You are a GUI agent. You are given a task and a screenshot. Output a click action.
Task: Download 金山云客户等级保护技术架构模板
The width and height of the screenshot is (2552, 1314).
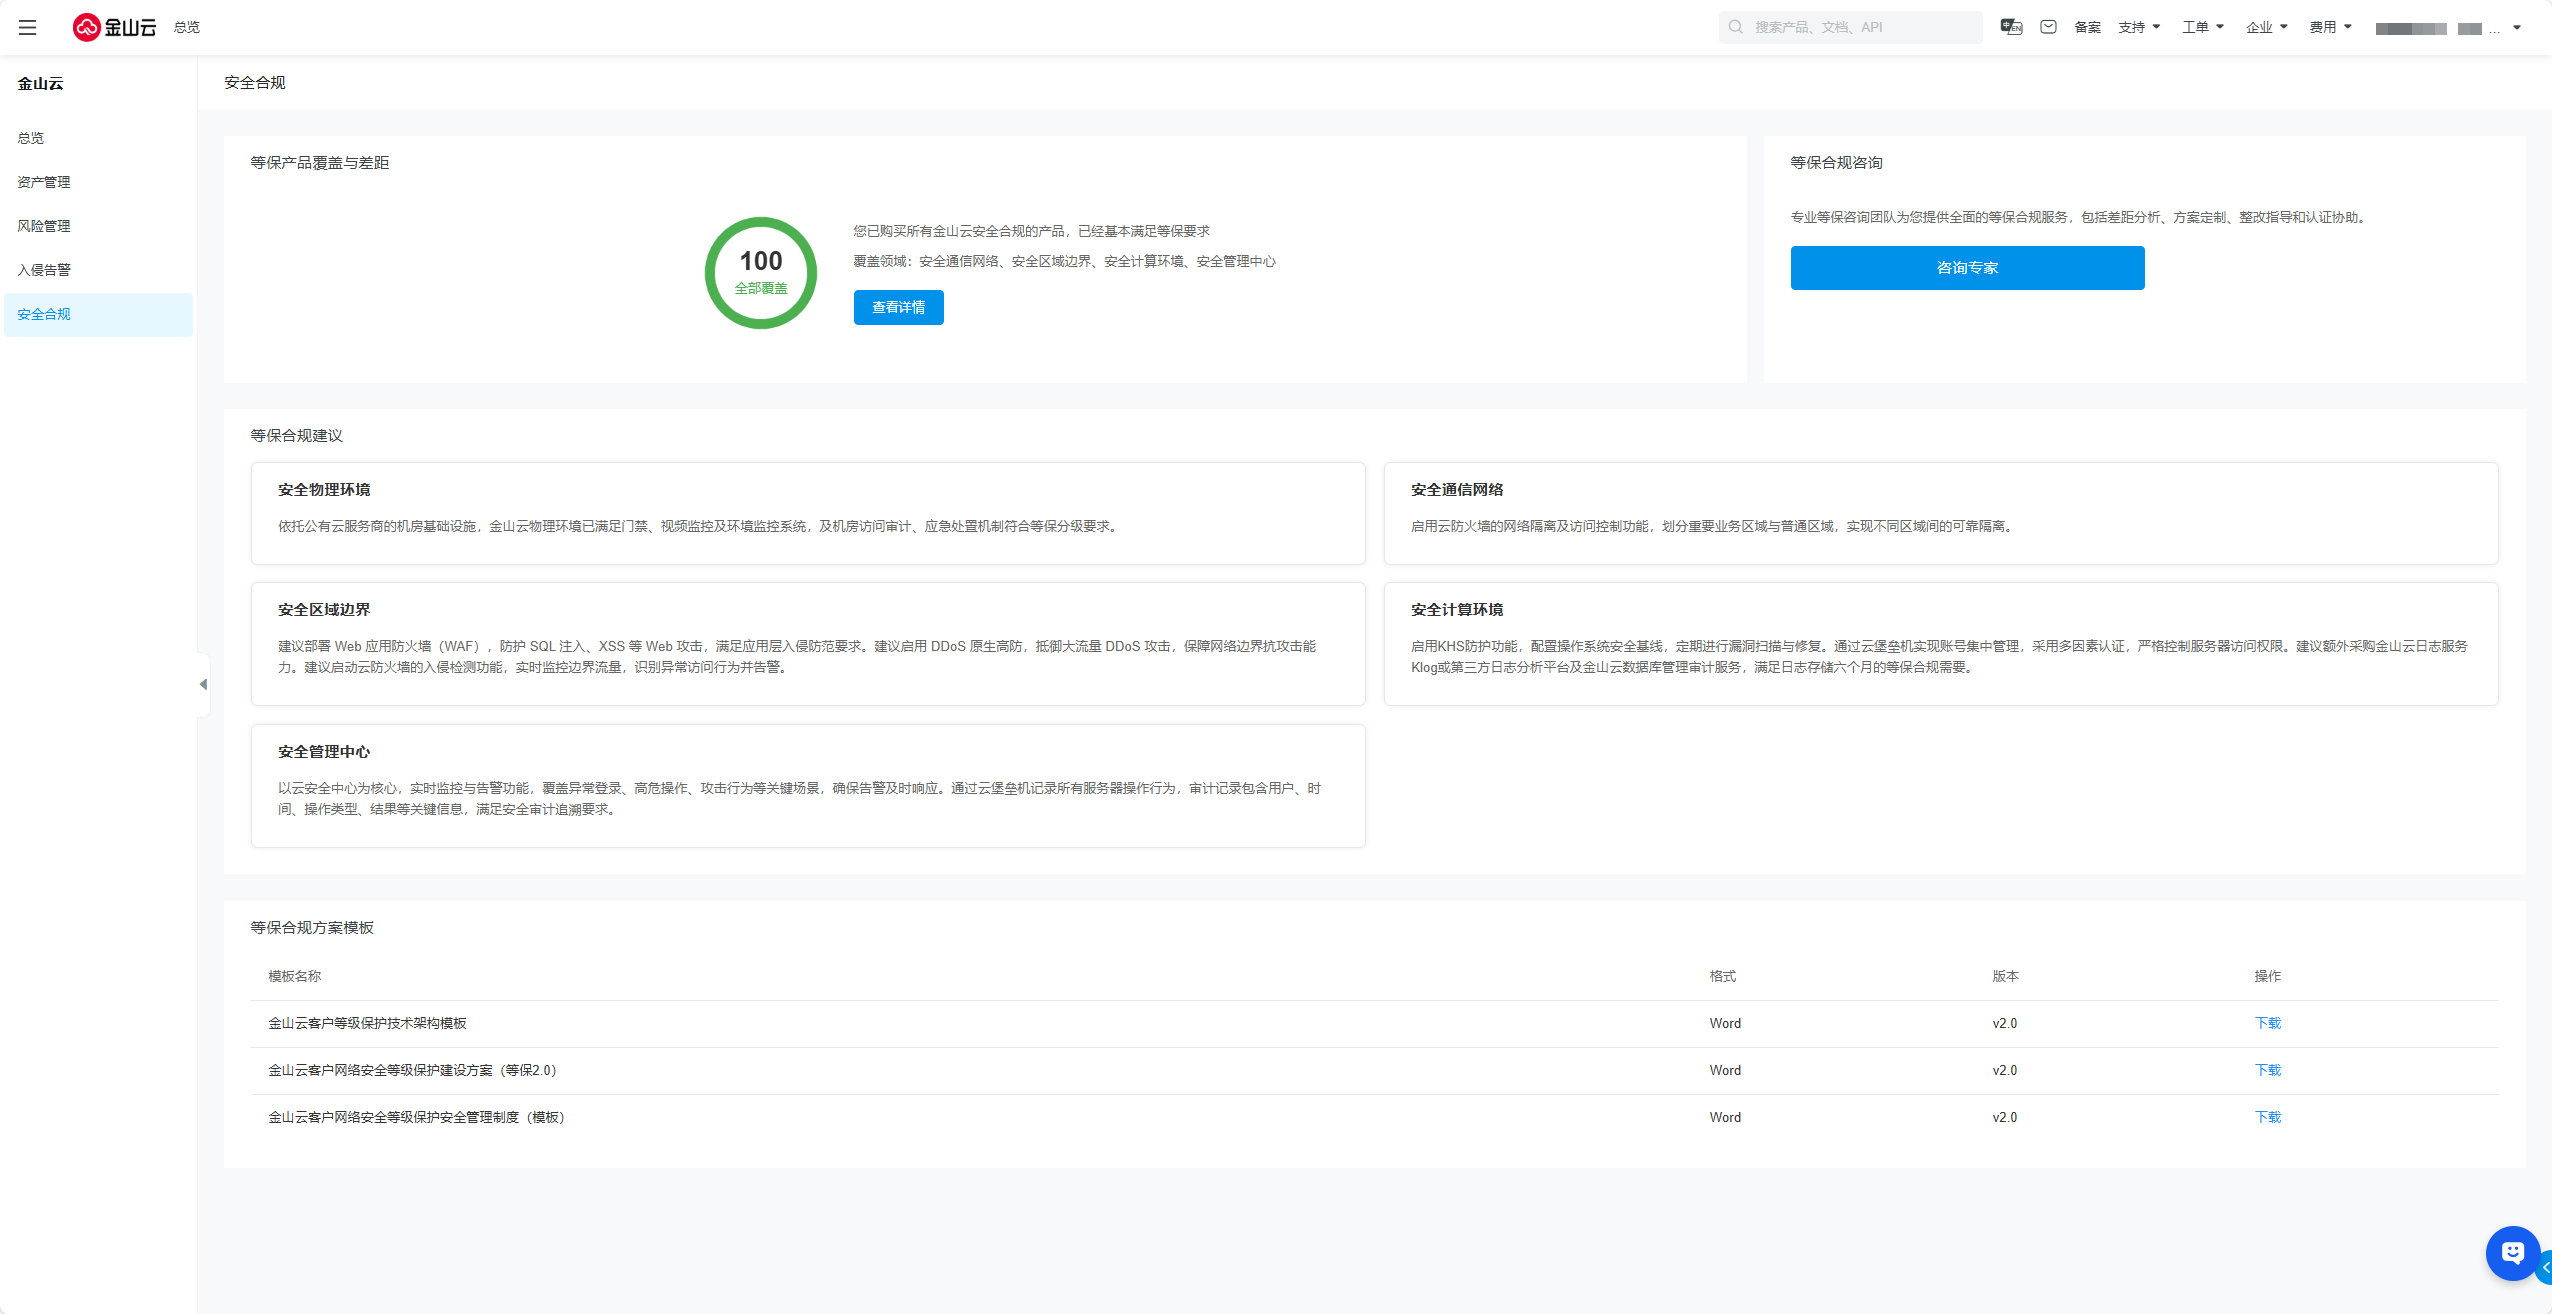tap(2267, 1023)
